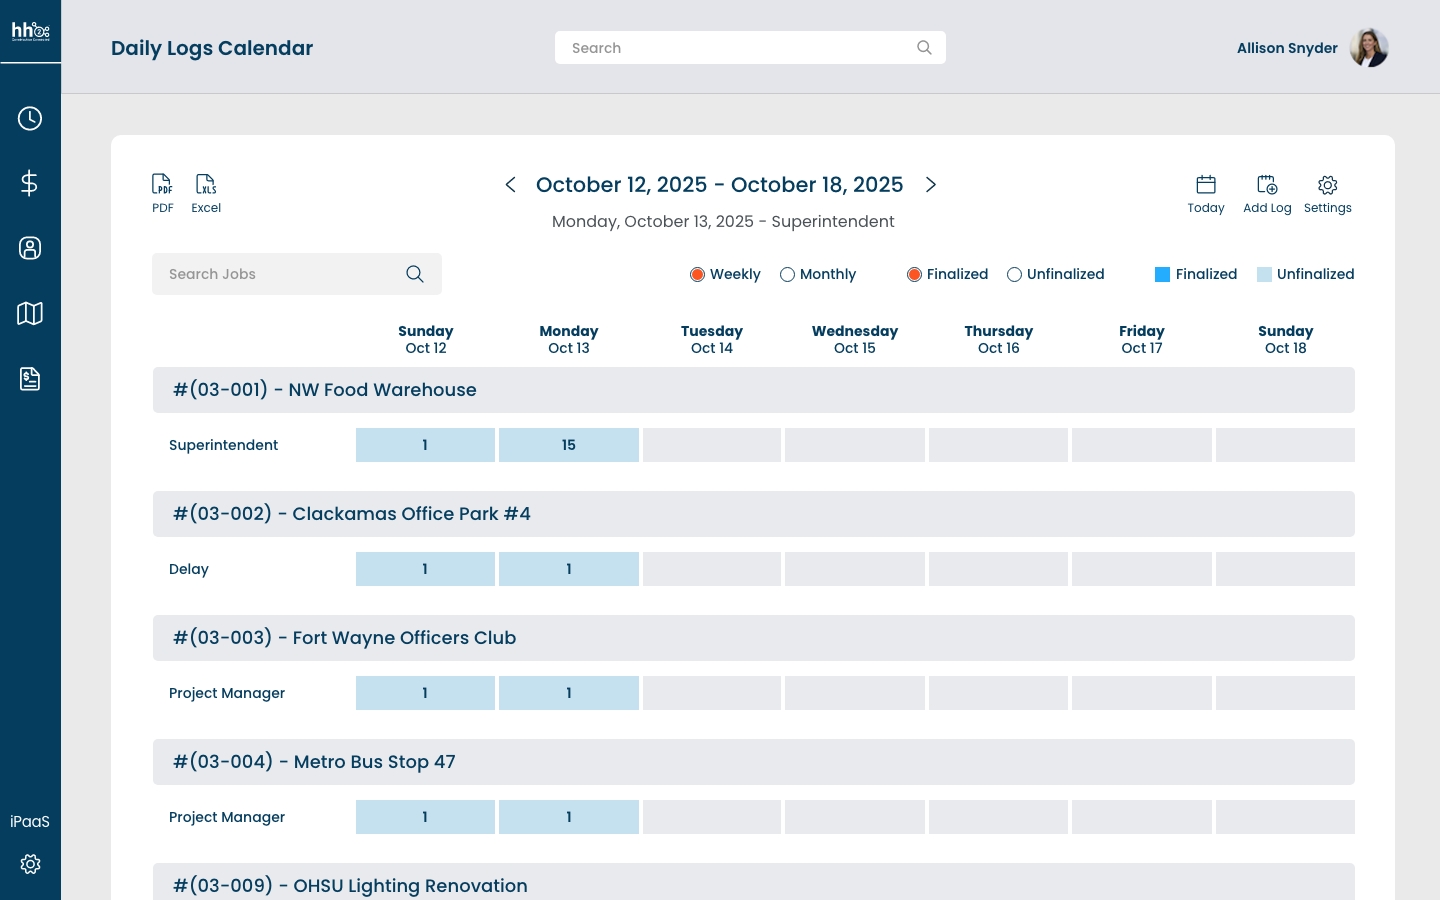Open iPaaS in the sidebar
The width and height of the screenshot is (1440, 900).
30,821
